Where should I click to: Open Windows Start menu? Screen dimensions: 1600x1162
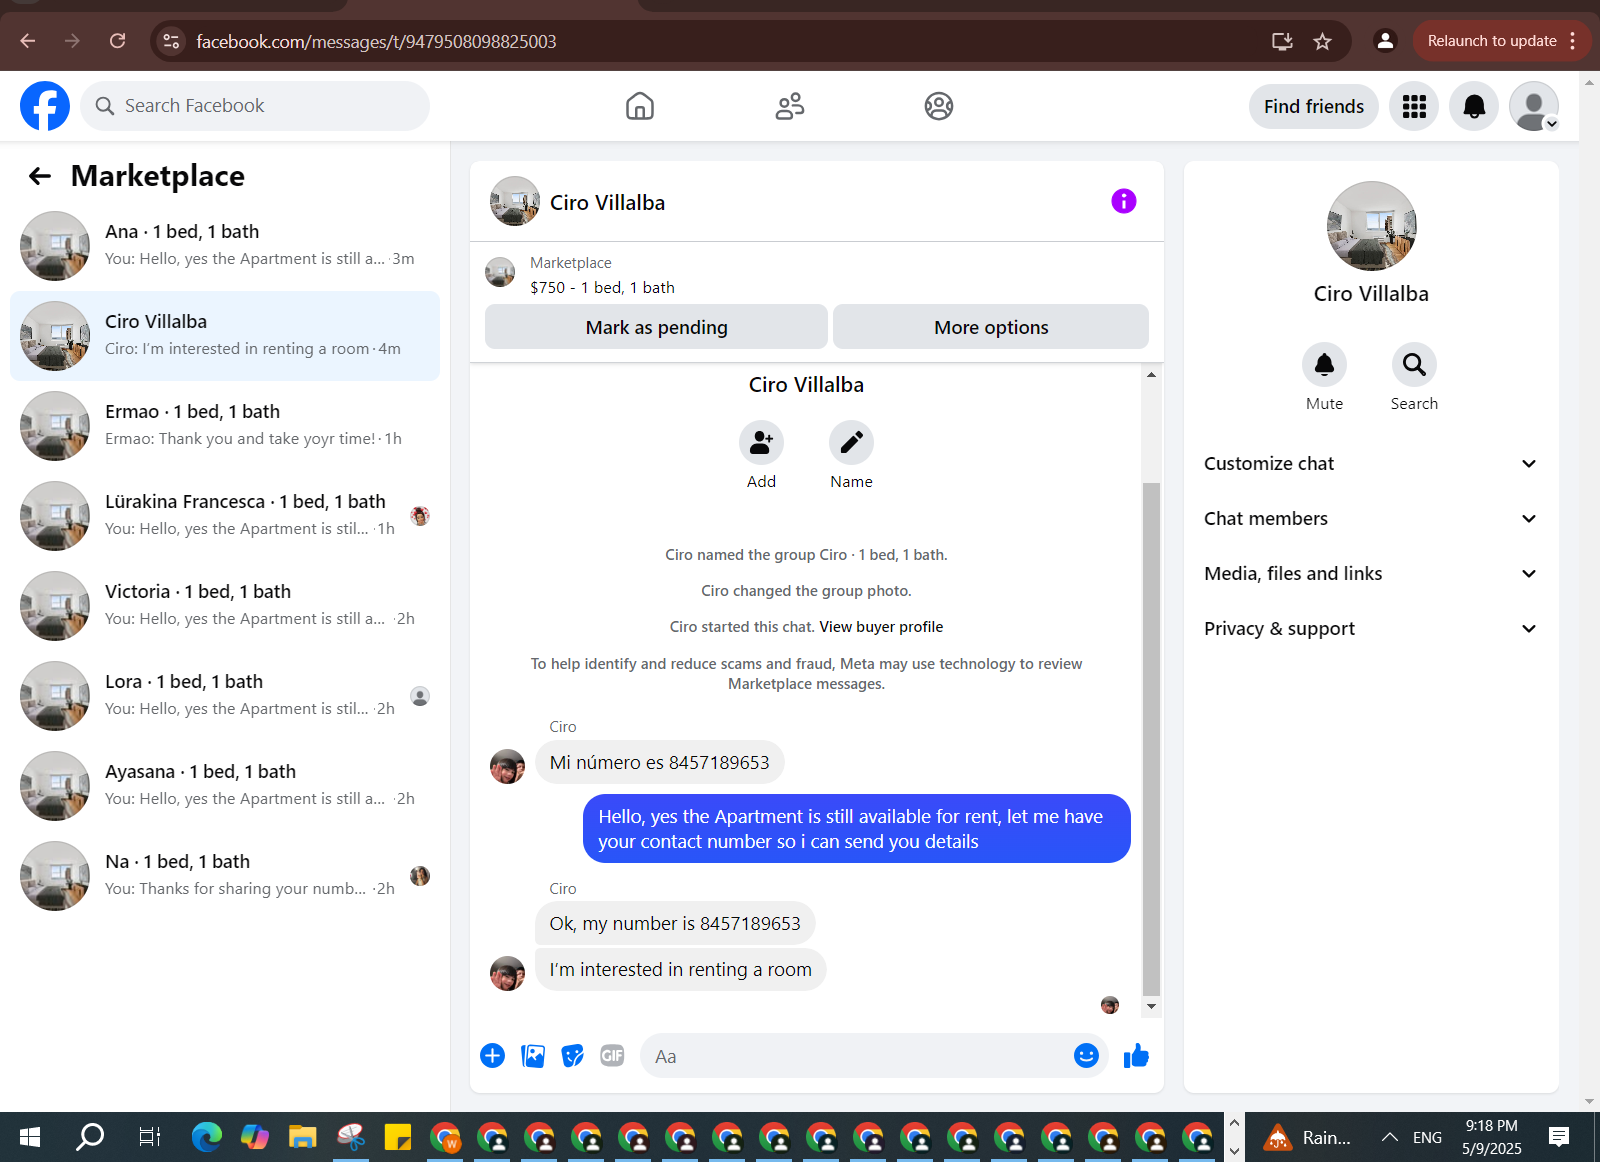coord(30,1137)
